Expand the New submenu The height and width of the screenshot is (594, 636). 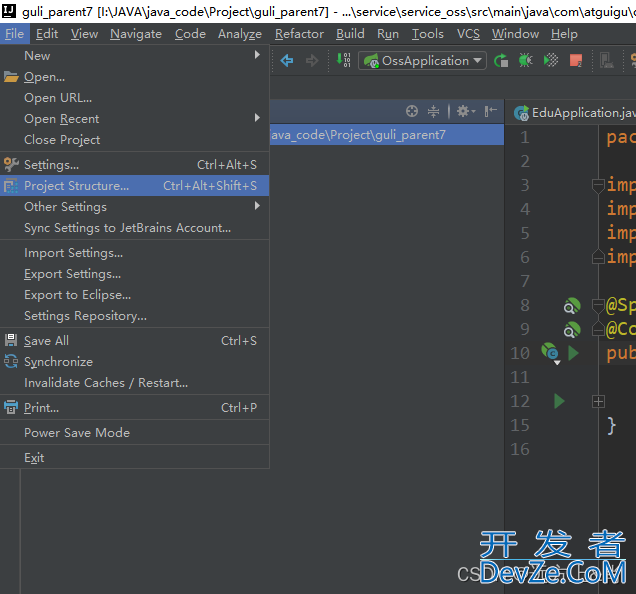135,56
